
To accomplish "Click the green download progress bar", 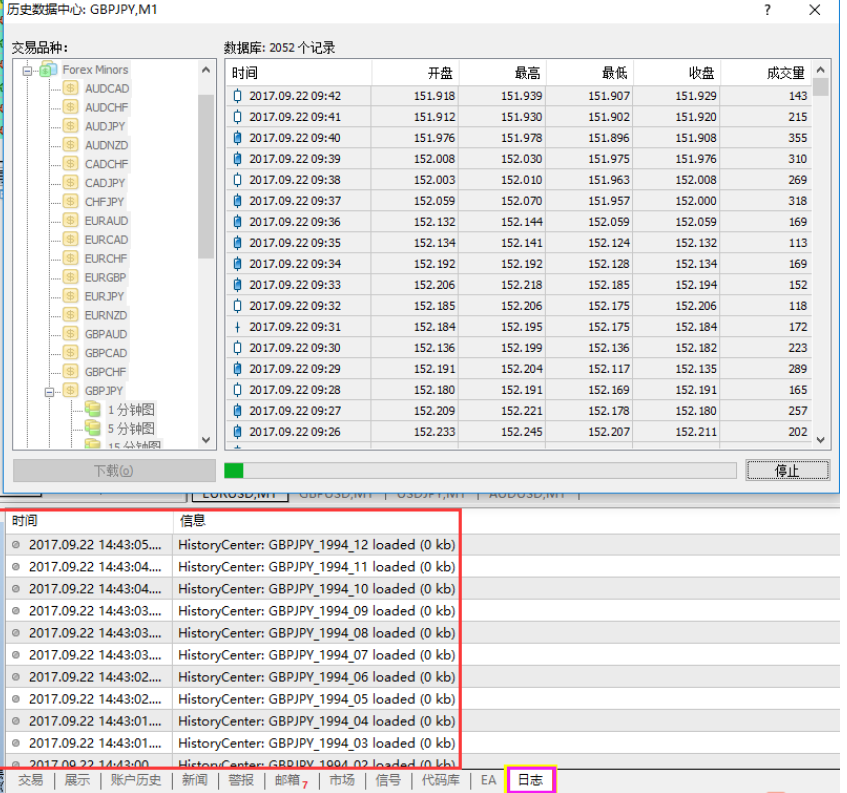I will 234,470.
